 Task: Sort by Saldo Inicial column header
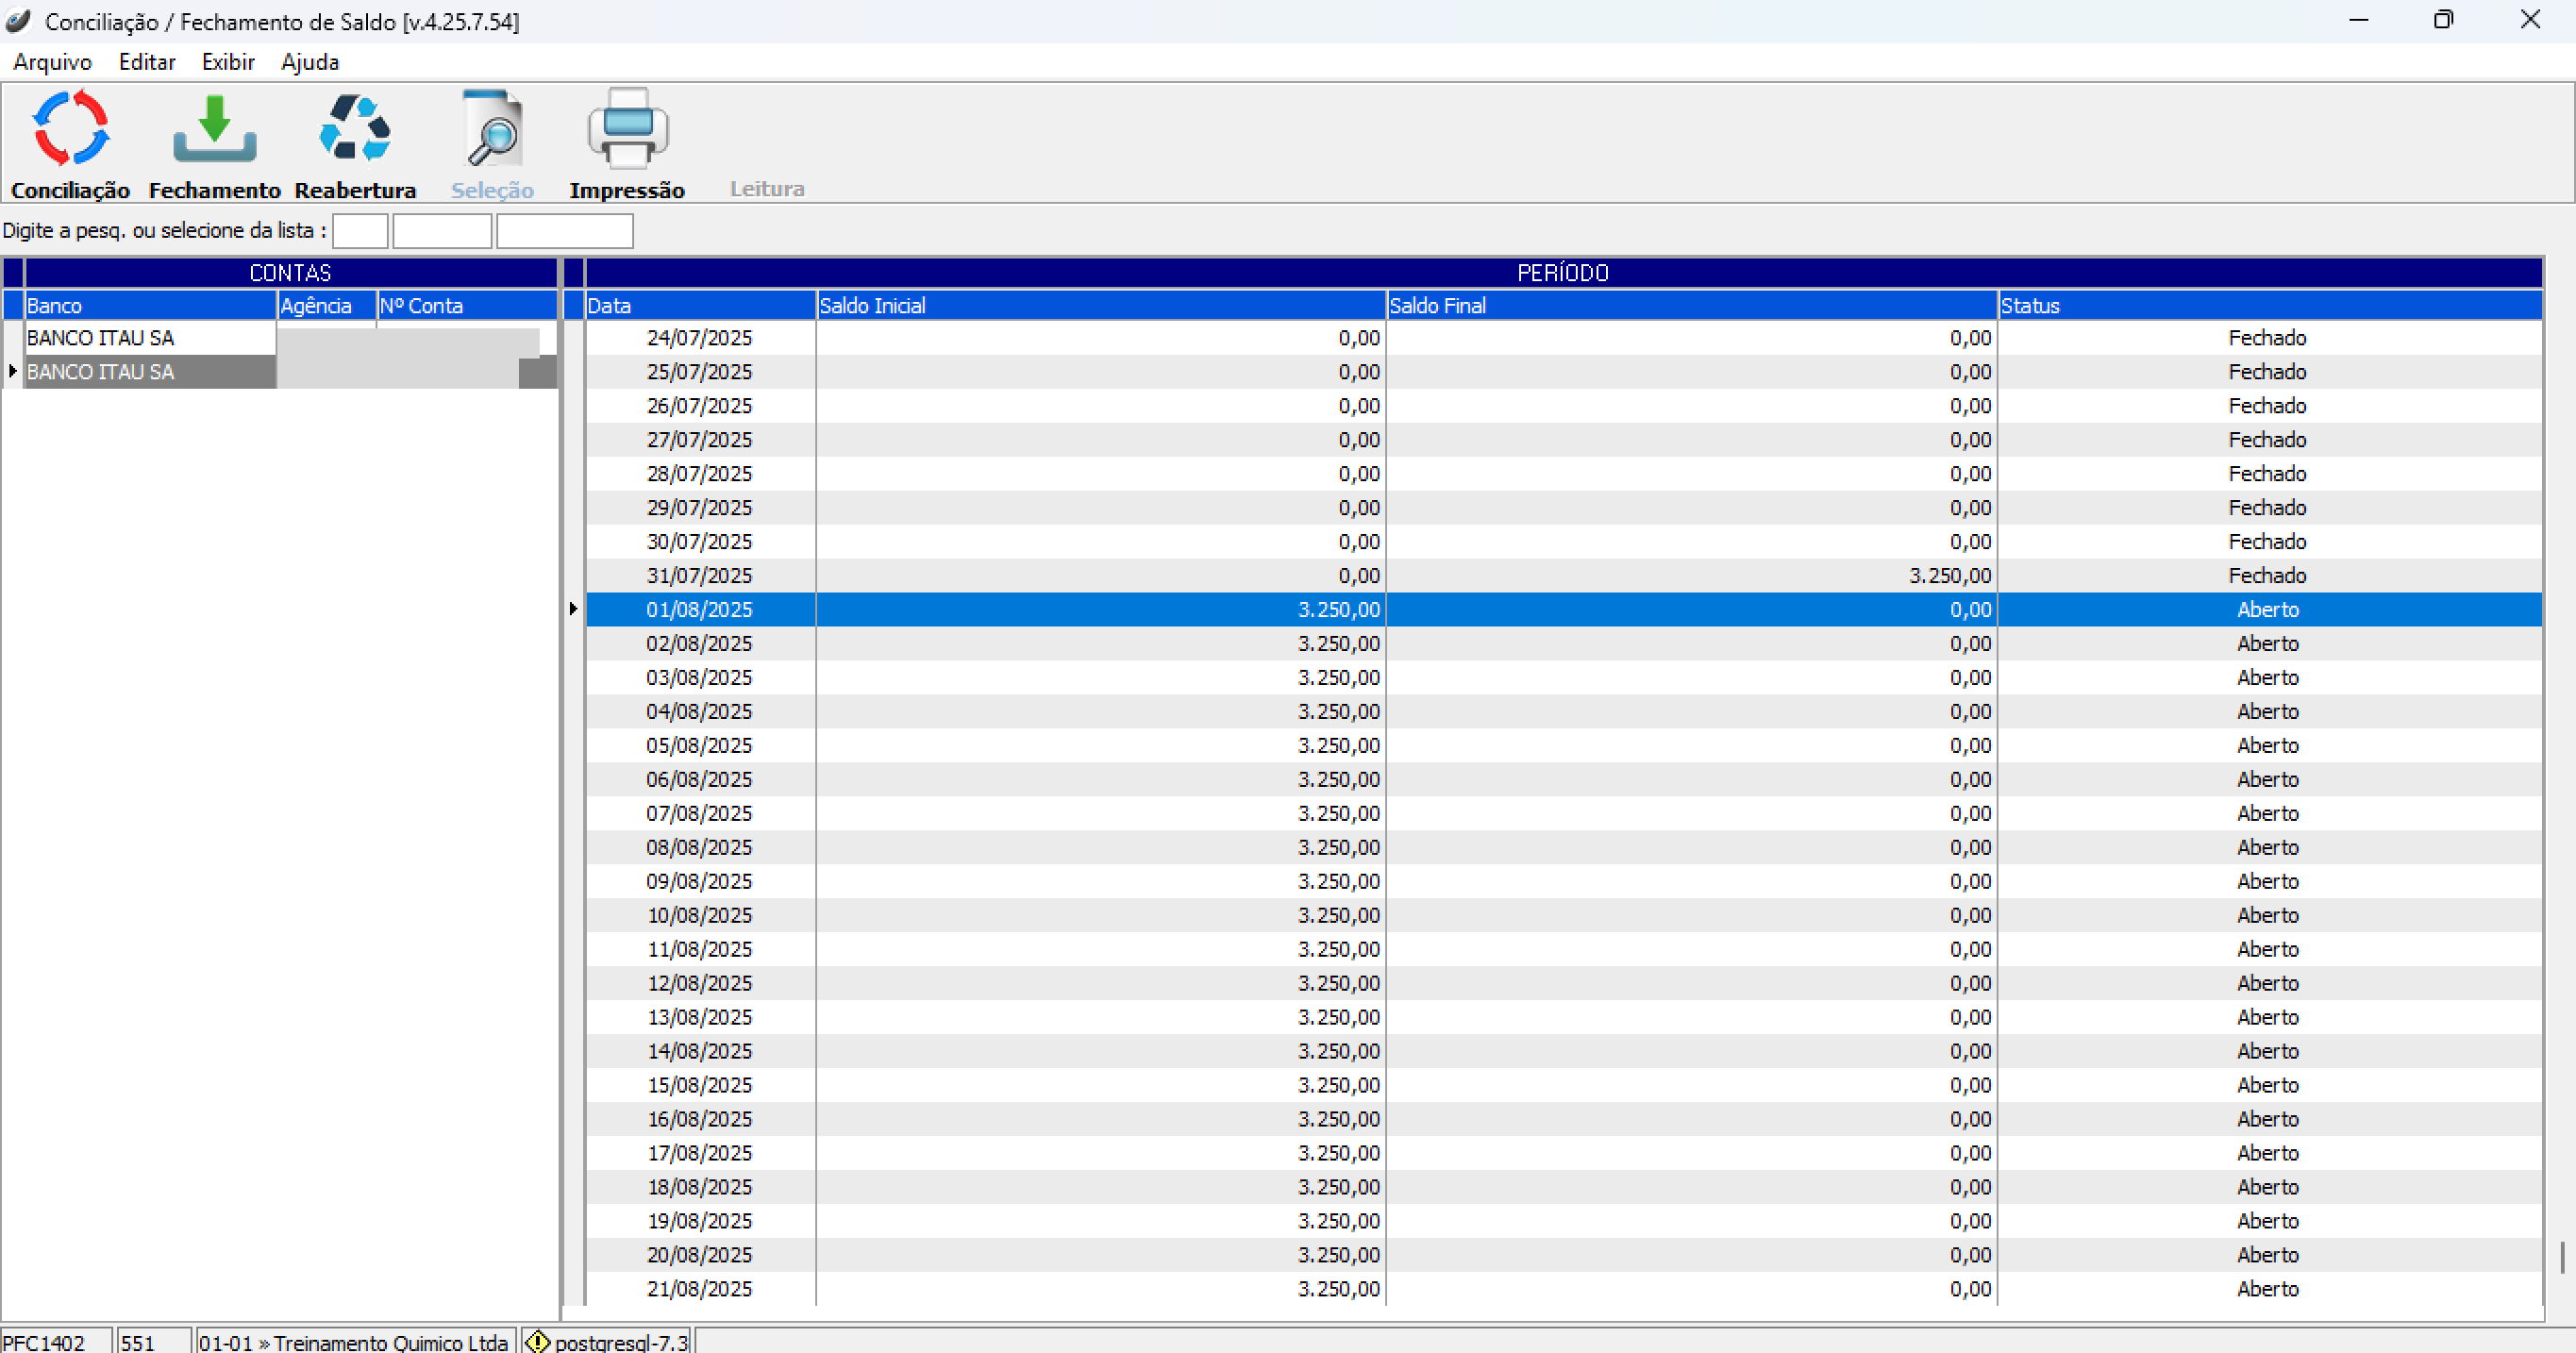click(1100, 305)
